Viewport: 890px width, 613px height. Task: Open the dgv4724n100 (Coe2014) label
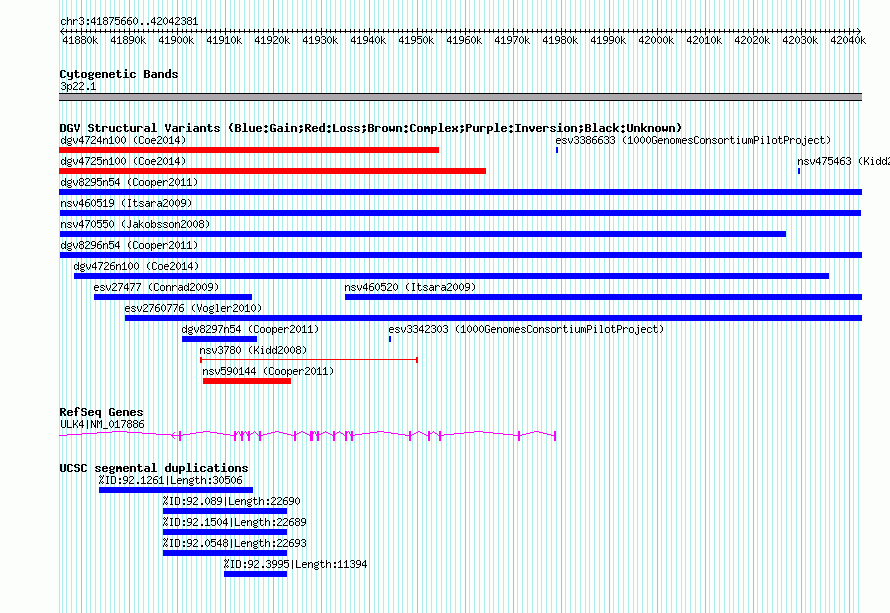pos(123,140)
